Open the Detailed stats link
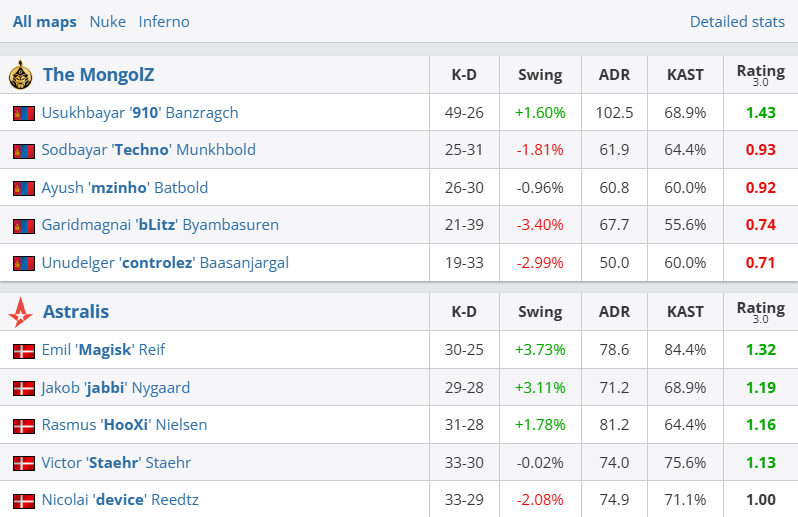798x517 pixels. (x=737, y=21)
